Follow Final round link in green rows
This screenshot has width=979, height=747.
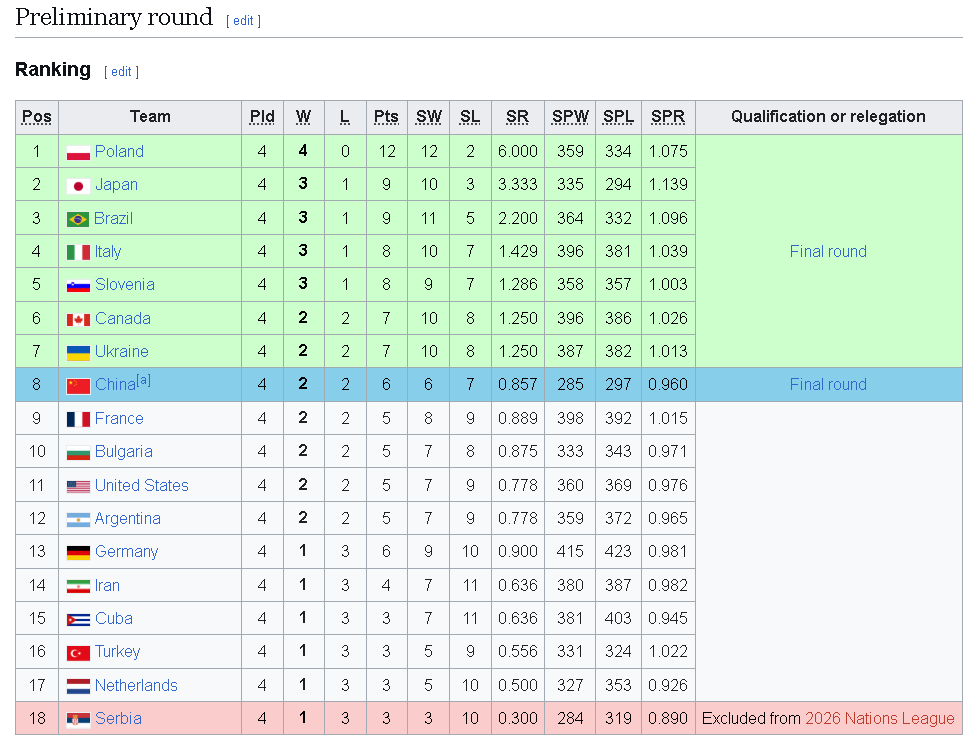tap(828, 252)
